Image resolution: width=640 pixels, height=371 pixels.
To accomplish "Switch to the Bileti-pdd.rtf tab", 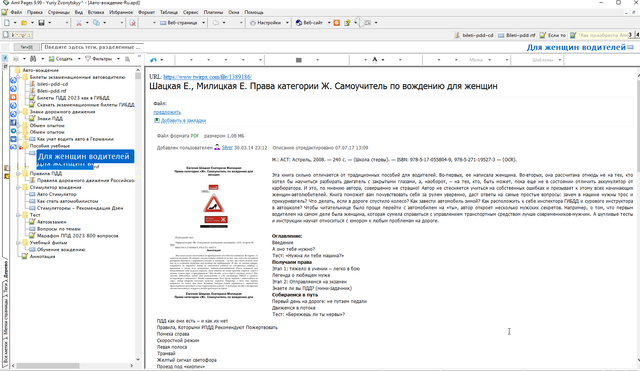I will click(x=517, y=36).
